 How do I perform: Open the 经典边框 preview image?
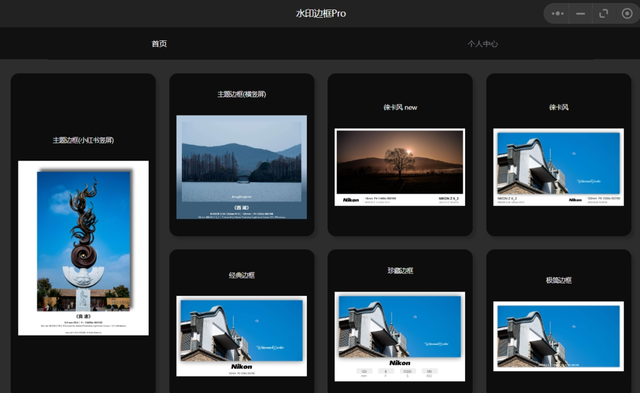click(x=242, y=336)
